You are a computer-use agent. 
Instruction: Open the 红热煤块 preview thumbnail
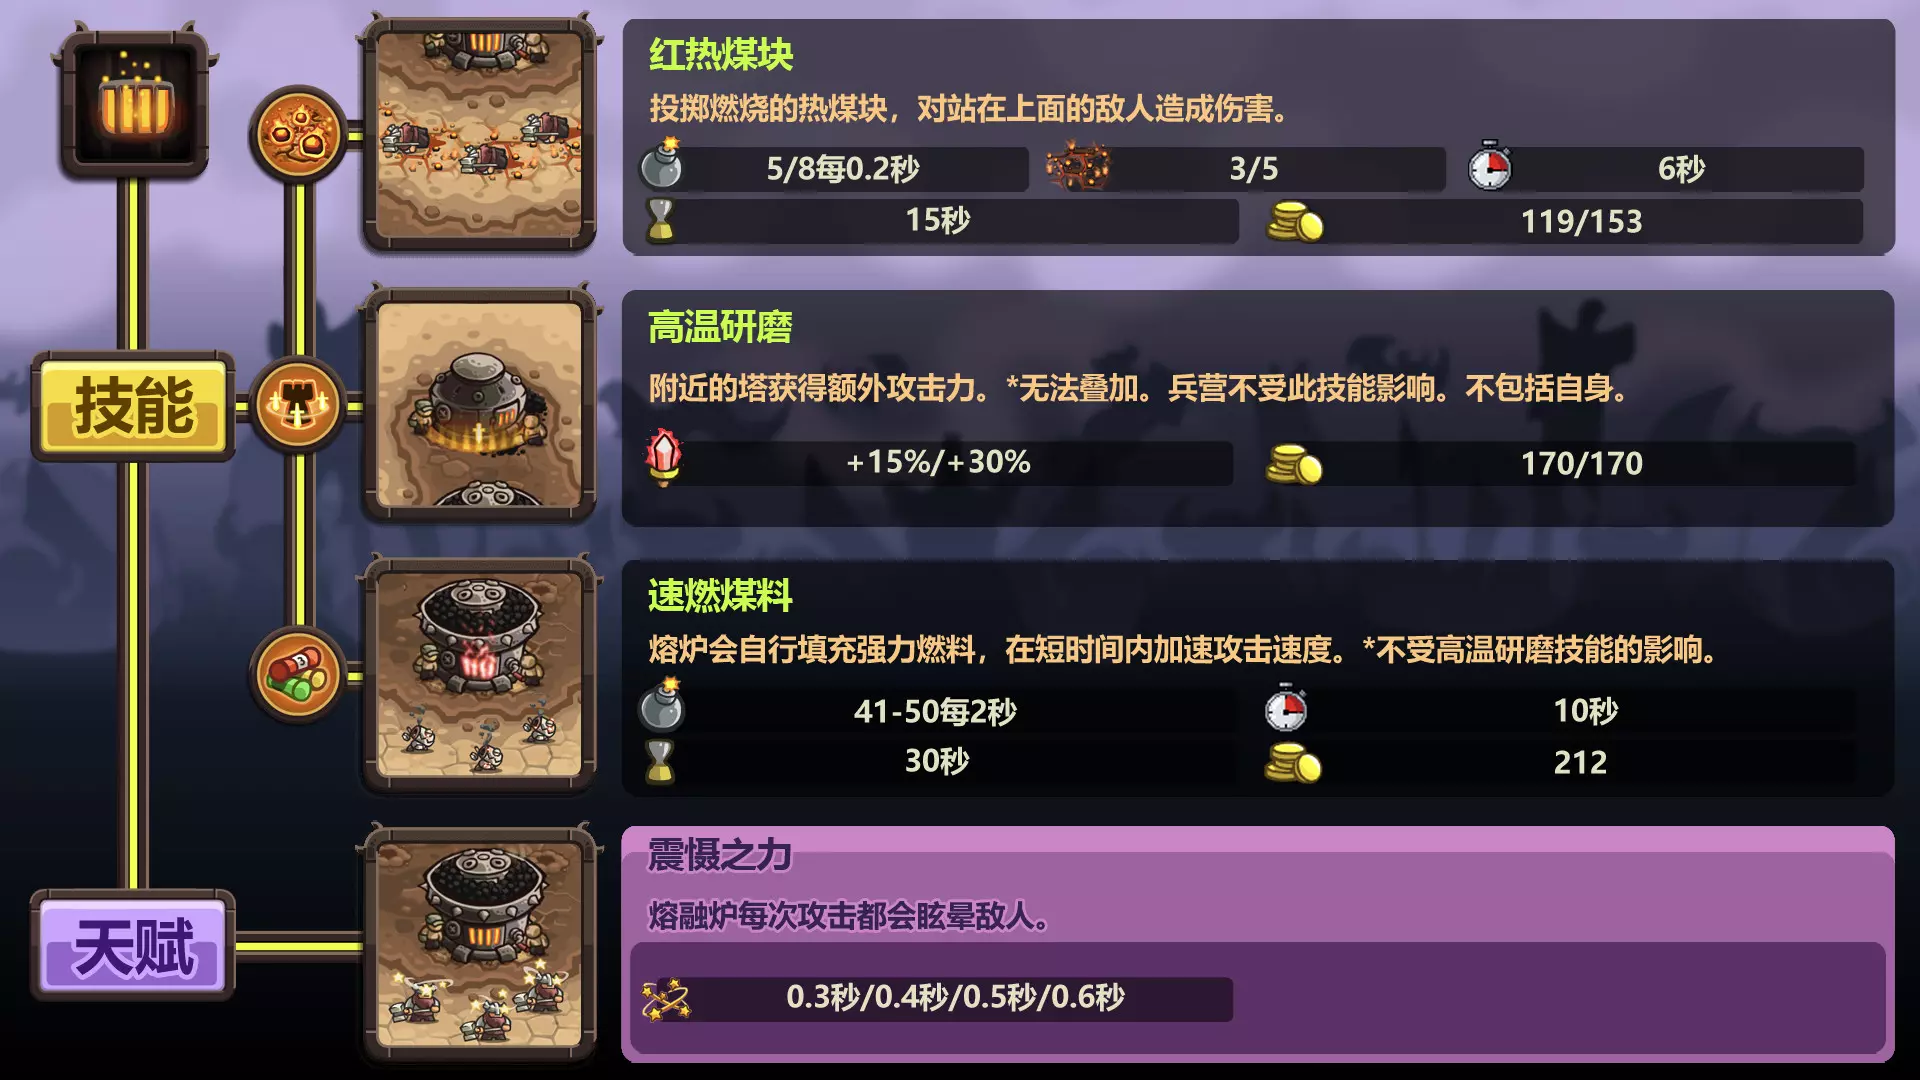point(480,134)
